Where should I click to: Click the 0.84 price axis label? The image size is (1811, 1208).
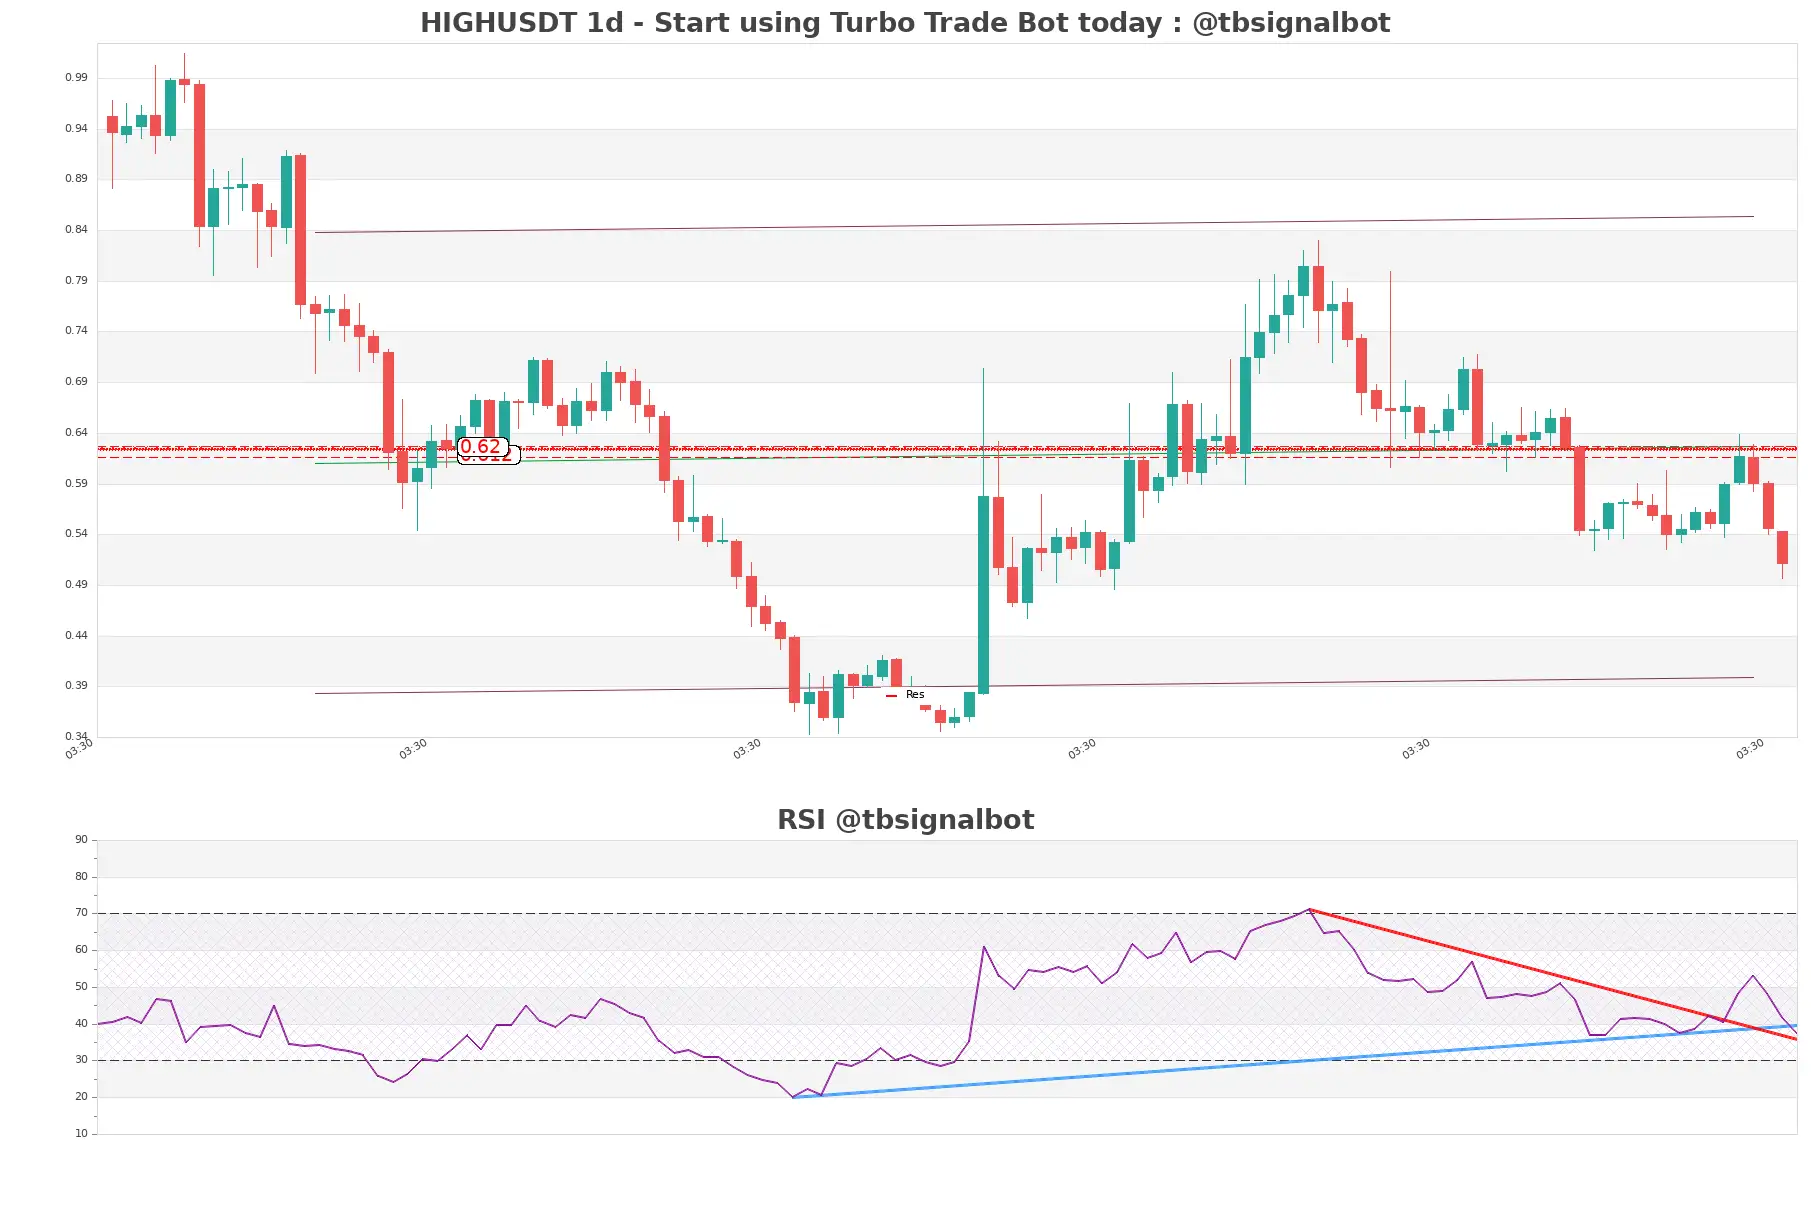point(77,229)
